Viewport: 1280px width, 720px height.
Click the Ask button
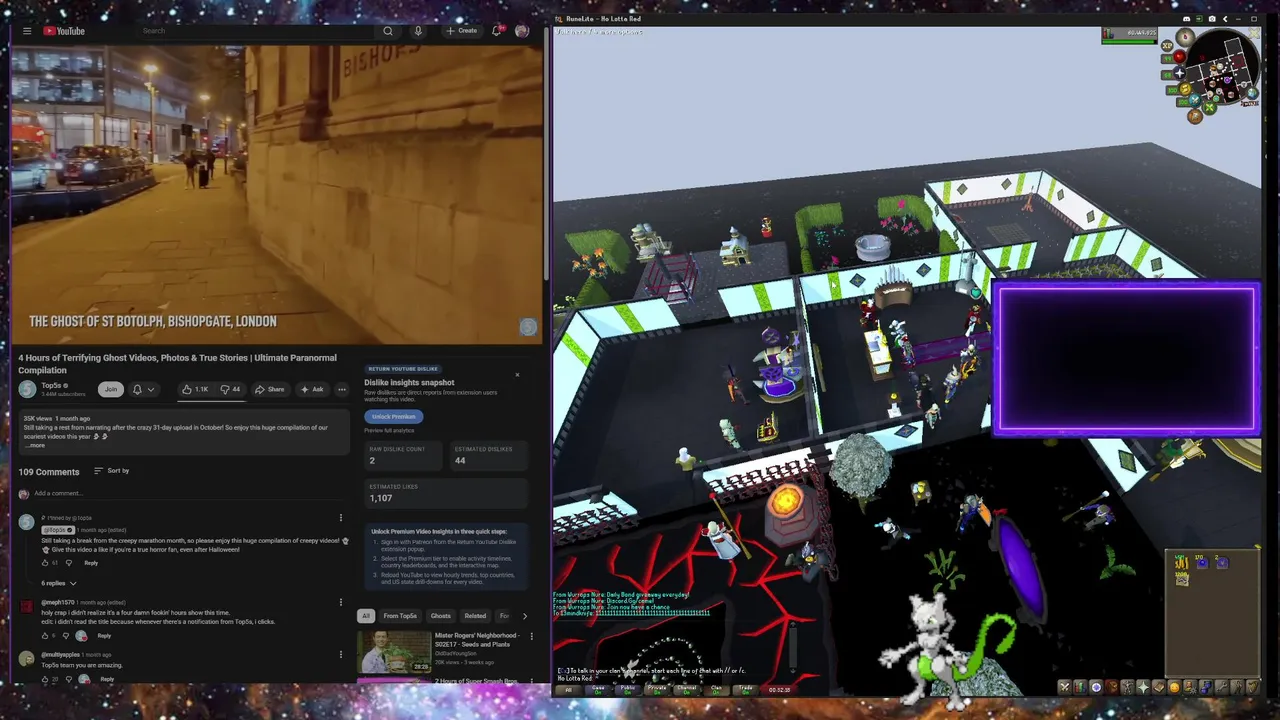point(313,389)
